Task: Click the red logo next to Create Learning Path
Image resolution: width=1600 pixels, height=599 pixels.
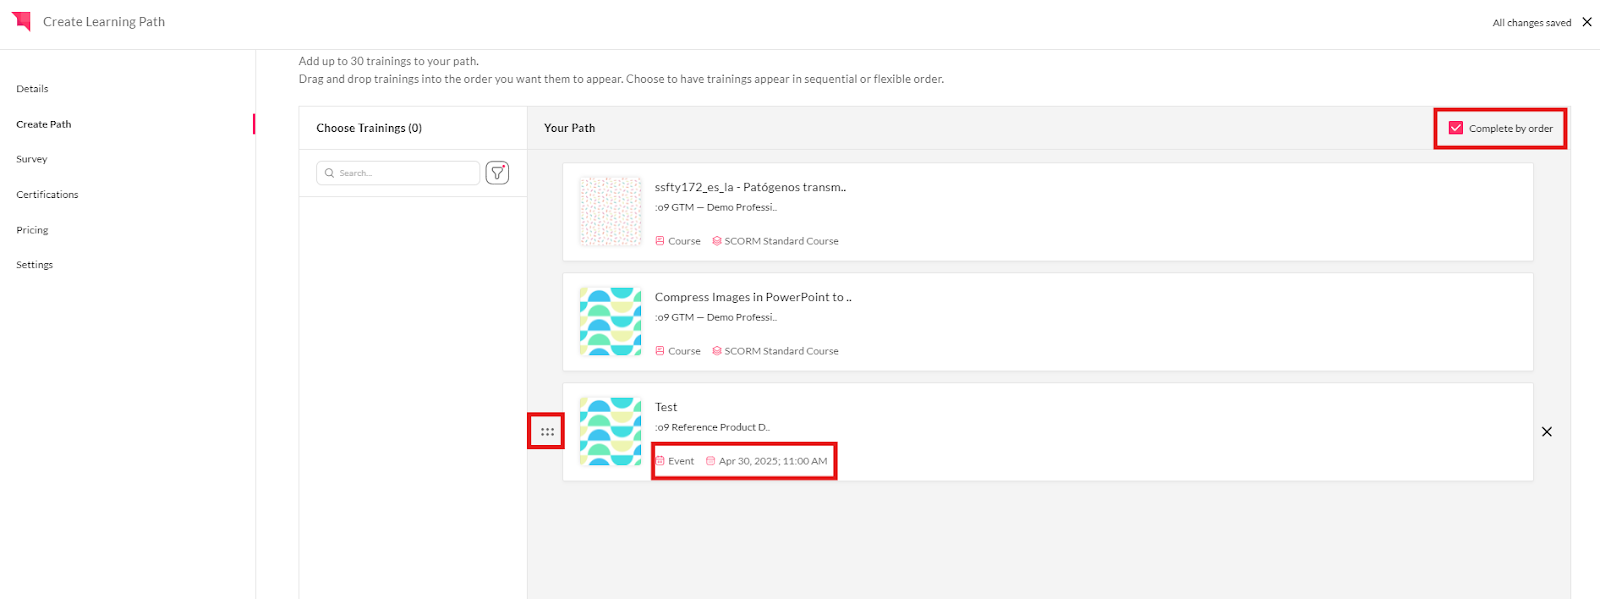Action: 21,21
